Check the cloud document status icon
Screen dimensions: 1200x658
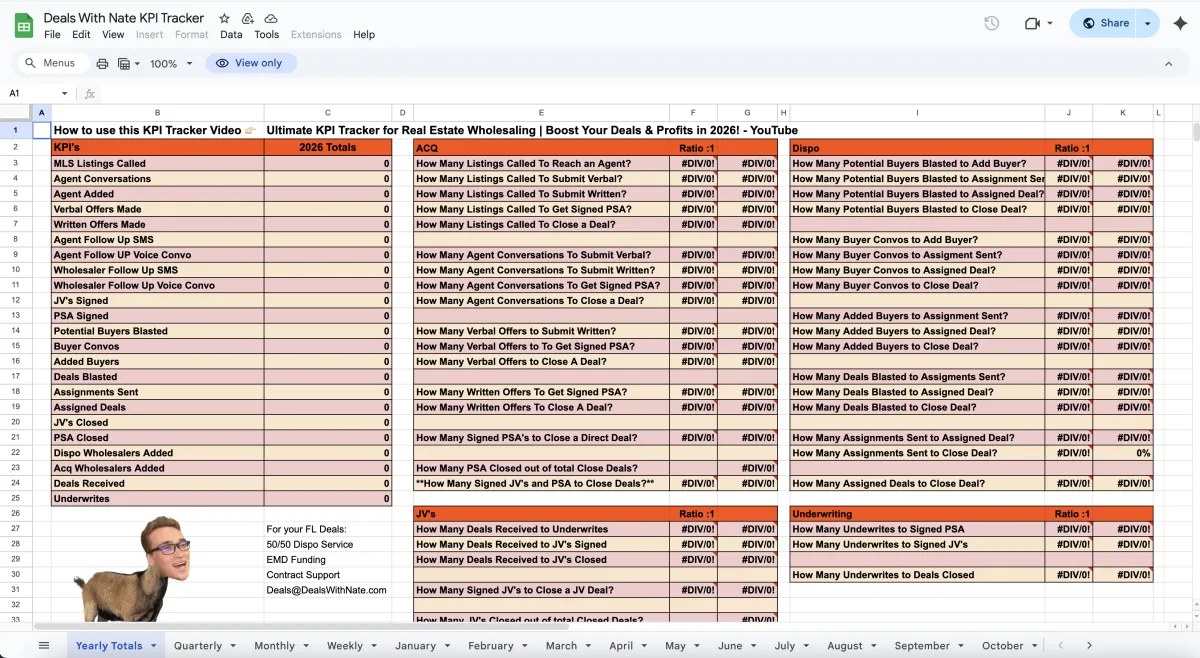tap(271, 18)
